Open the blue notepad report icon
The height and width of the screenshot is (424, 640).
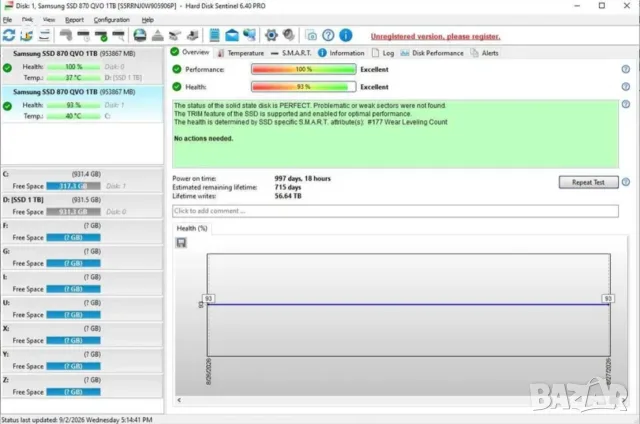click(214, 36)
